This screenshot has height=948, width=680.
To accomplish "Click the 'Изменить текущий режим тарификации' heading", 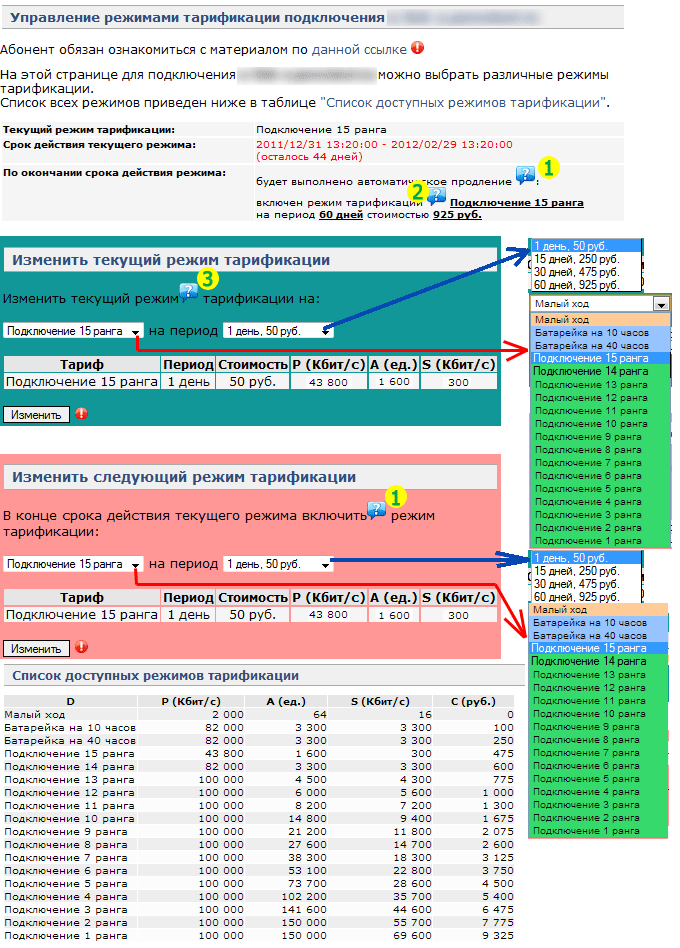I will [x=171, y=260].
